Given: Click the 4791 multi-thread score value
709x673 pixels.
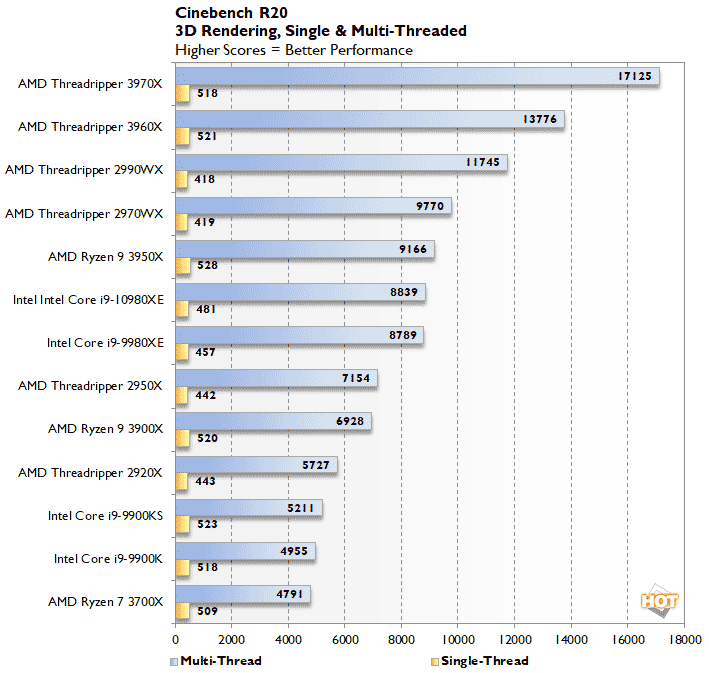Looking at the screenshot, I should [289, 594].
